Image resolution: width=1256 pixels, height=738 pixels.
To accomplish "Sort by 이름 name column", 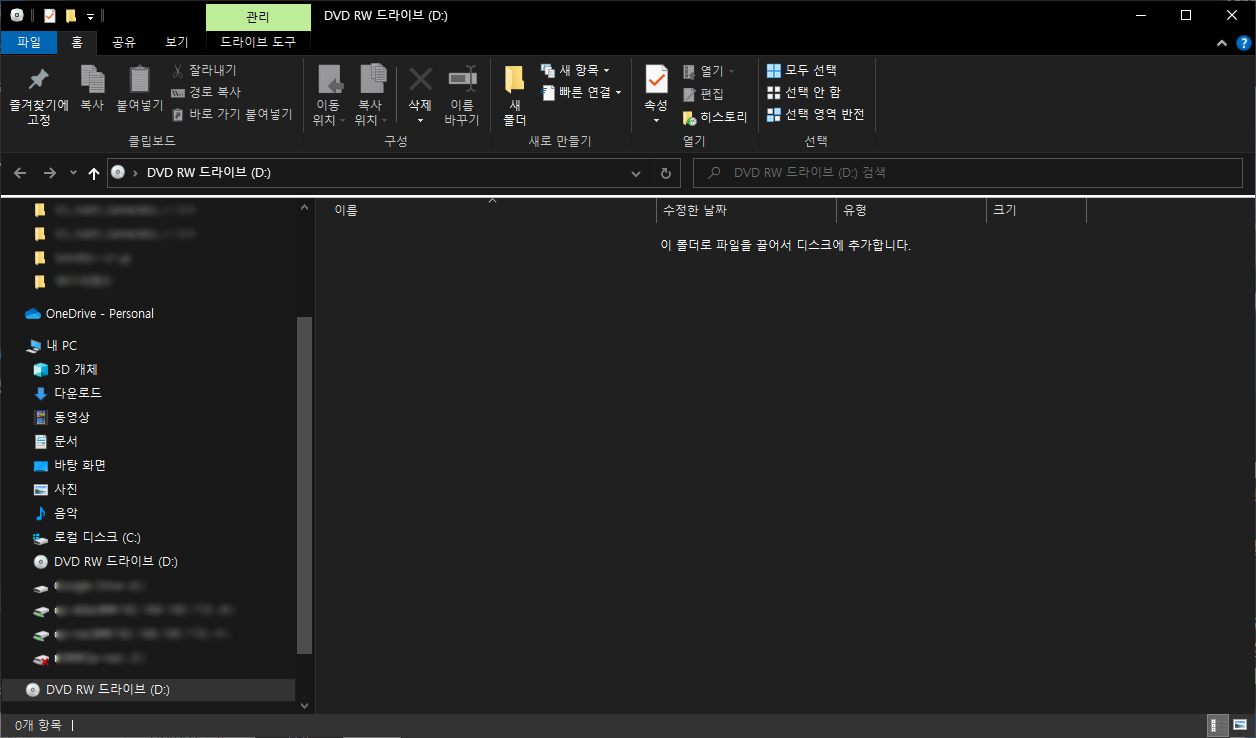I will click(490, 211).
